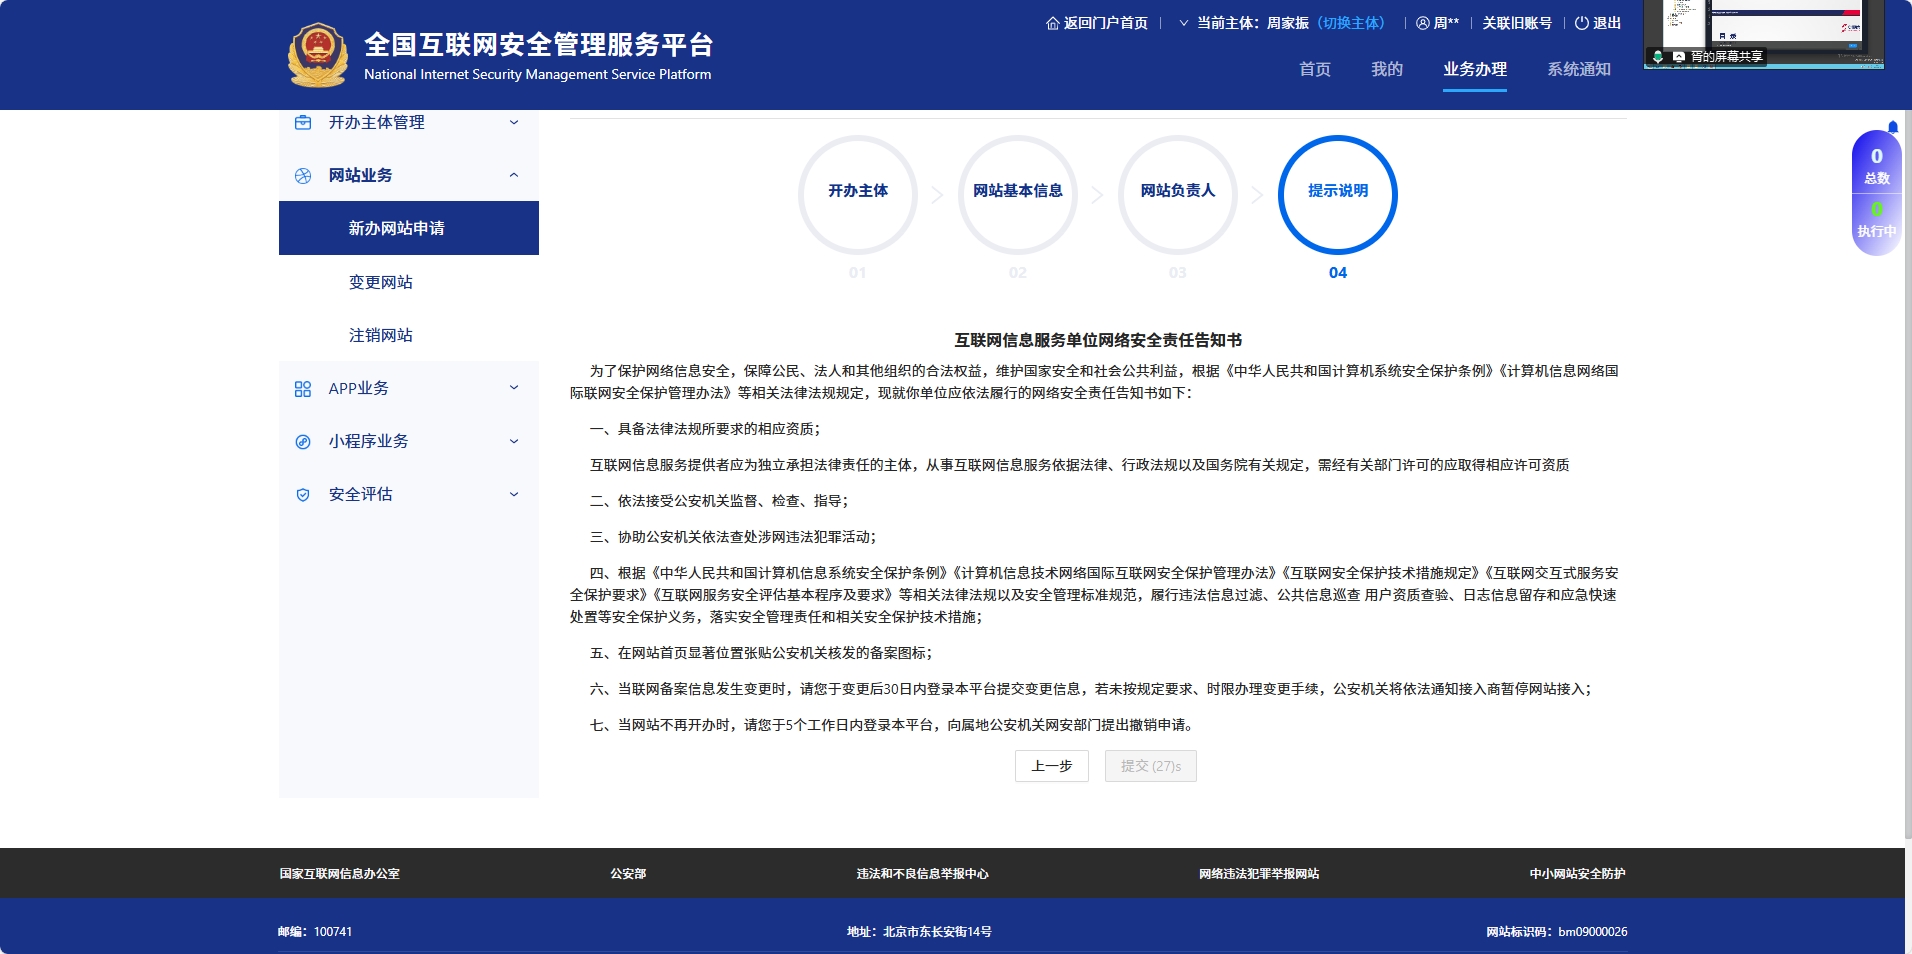Click the globe icon beside 网站业务
1912x954 pixels.
click(x=303, y=176)
